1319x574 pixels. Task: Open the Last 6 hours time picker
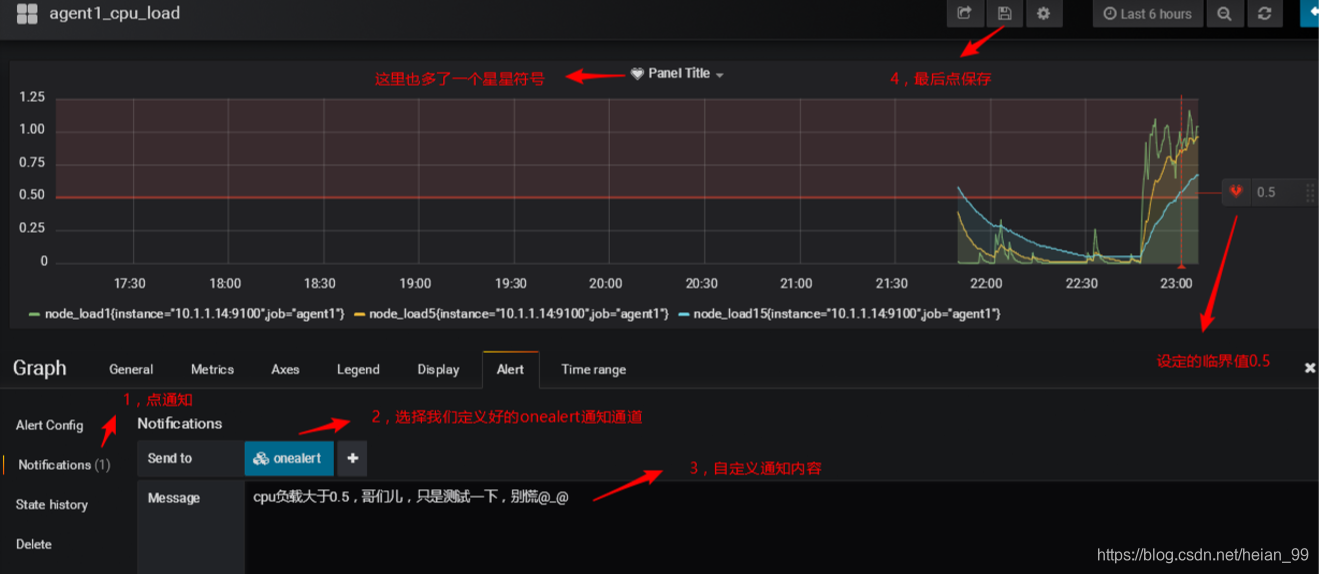point(1147,14)
